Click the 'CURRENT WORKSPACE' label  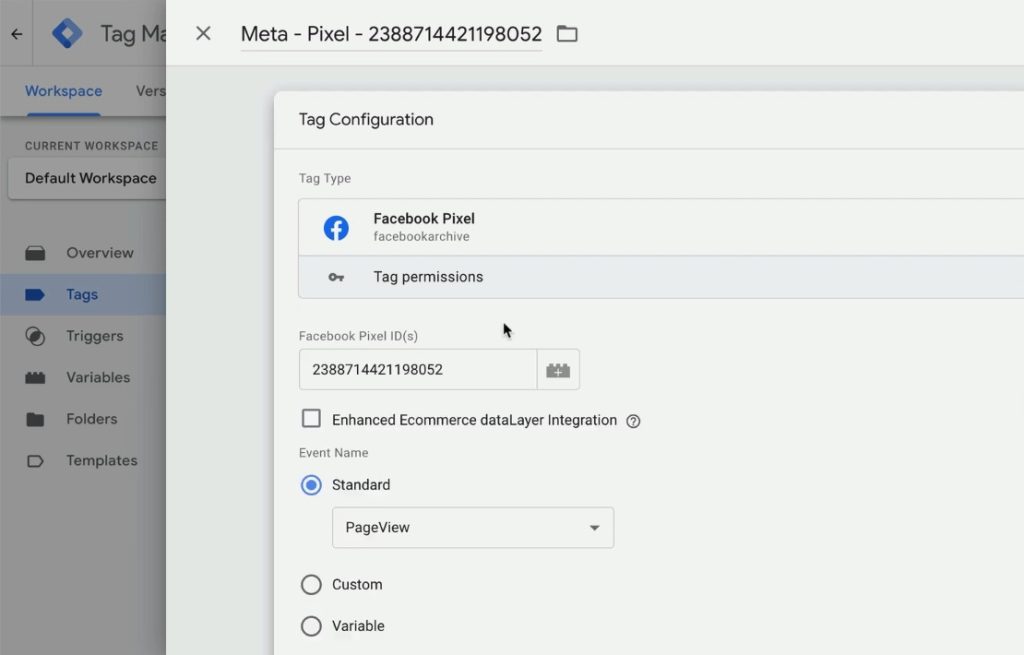coord(91,146)
